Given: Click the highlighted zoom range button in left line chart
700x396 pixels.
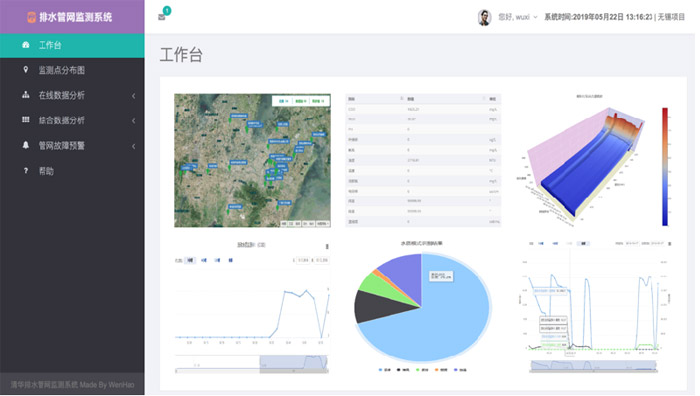Looking at the screenshot, I should point(190,260).
